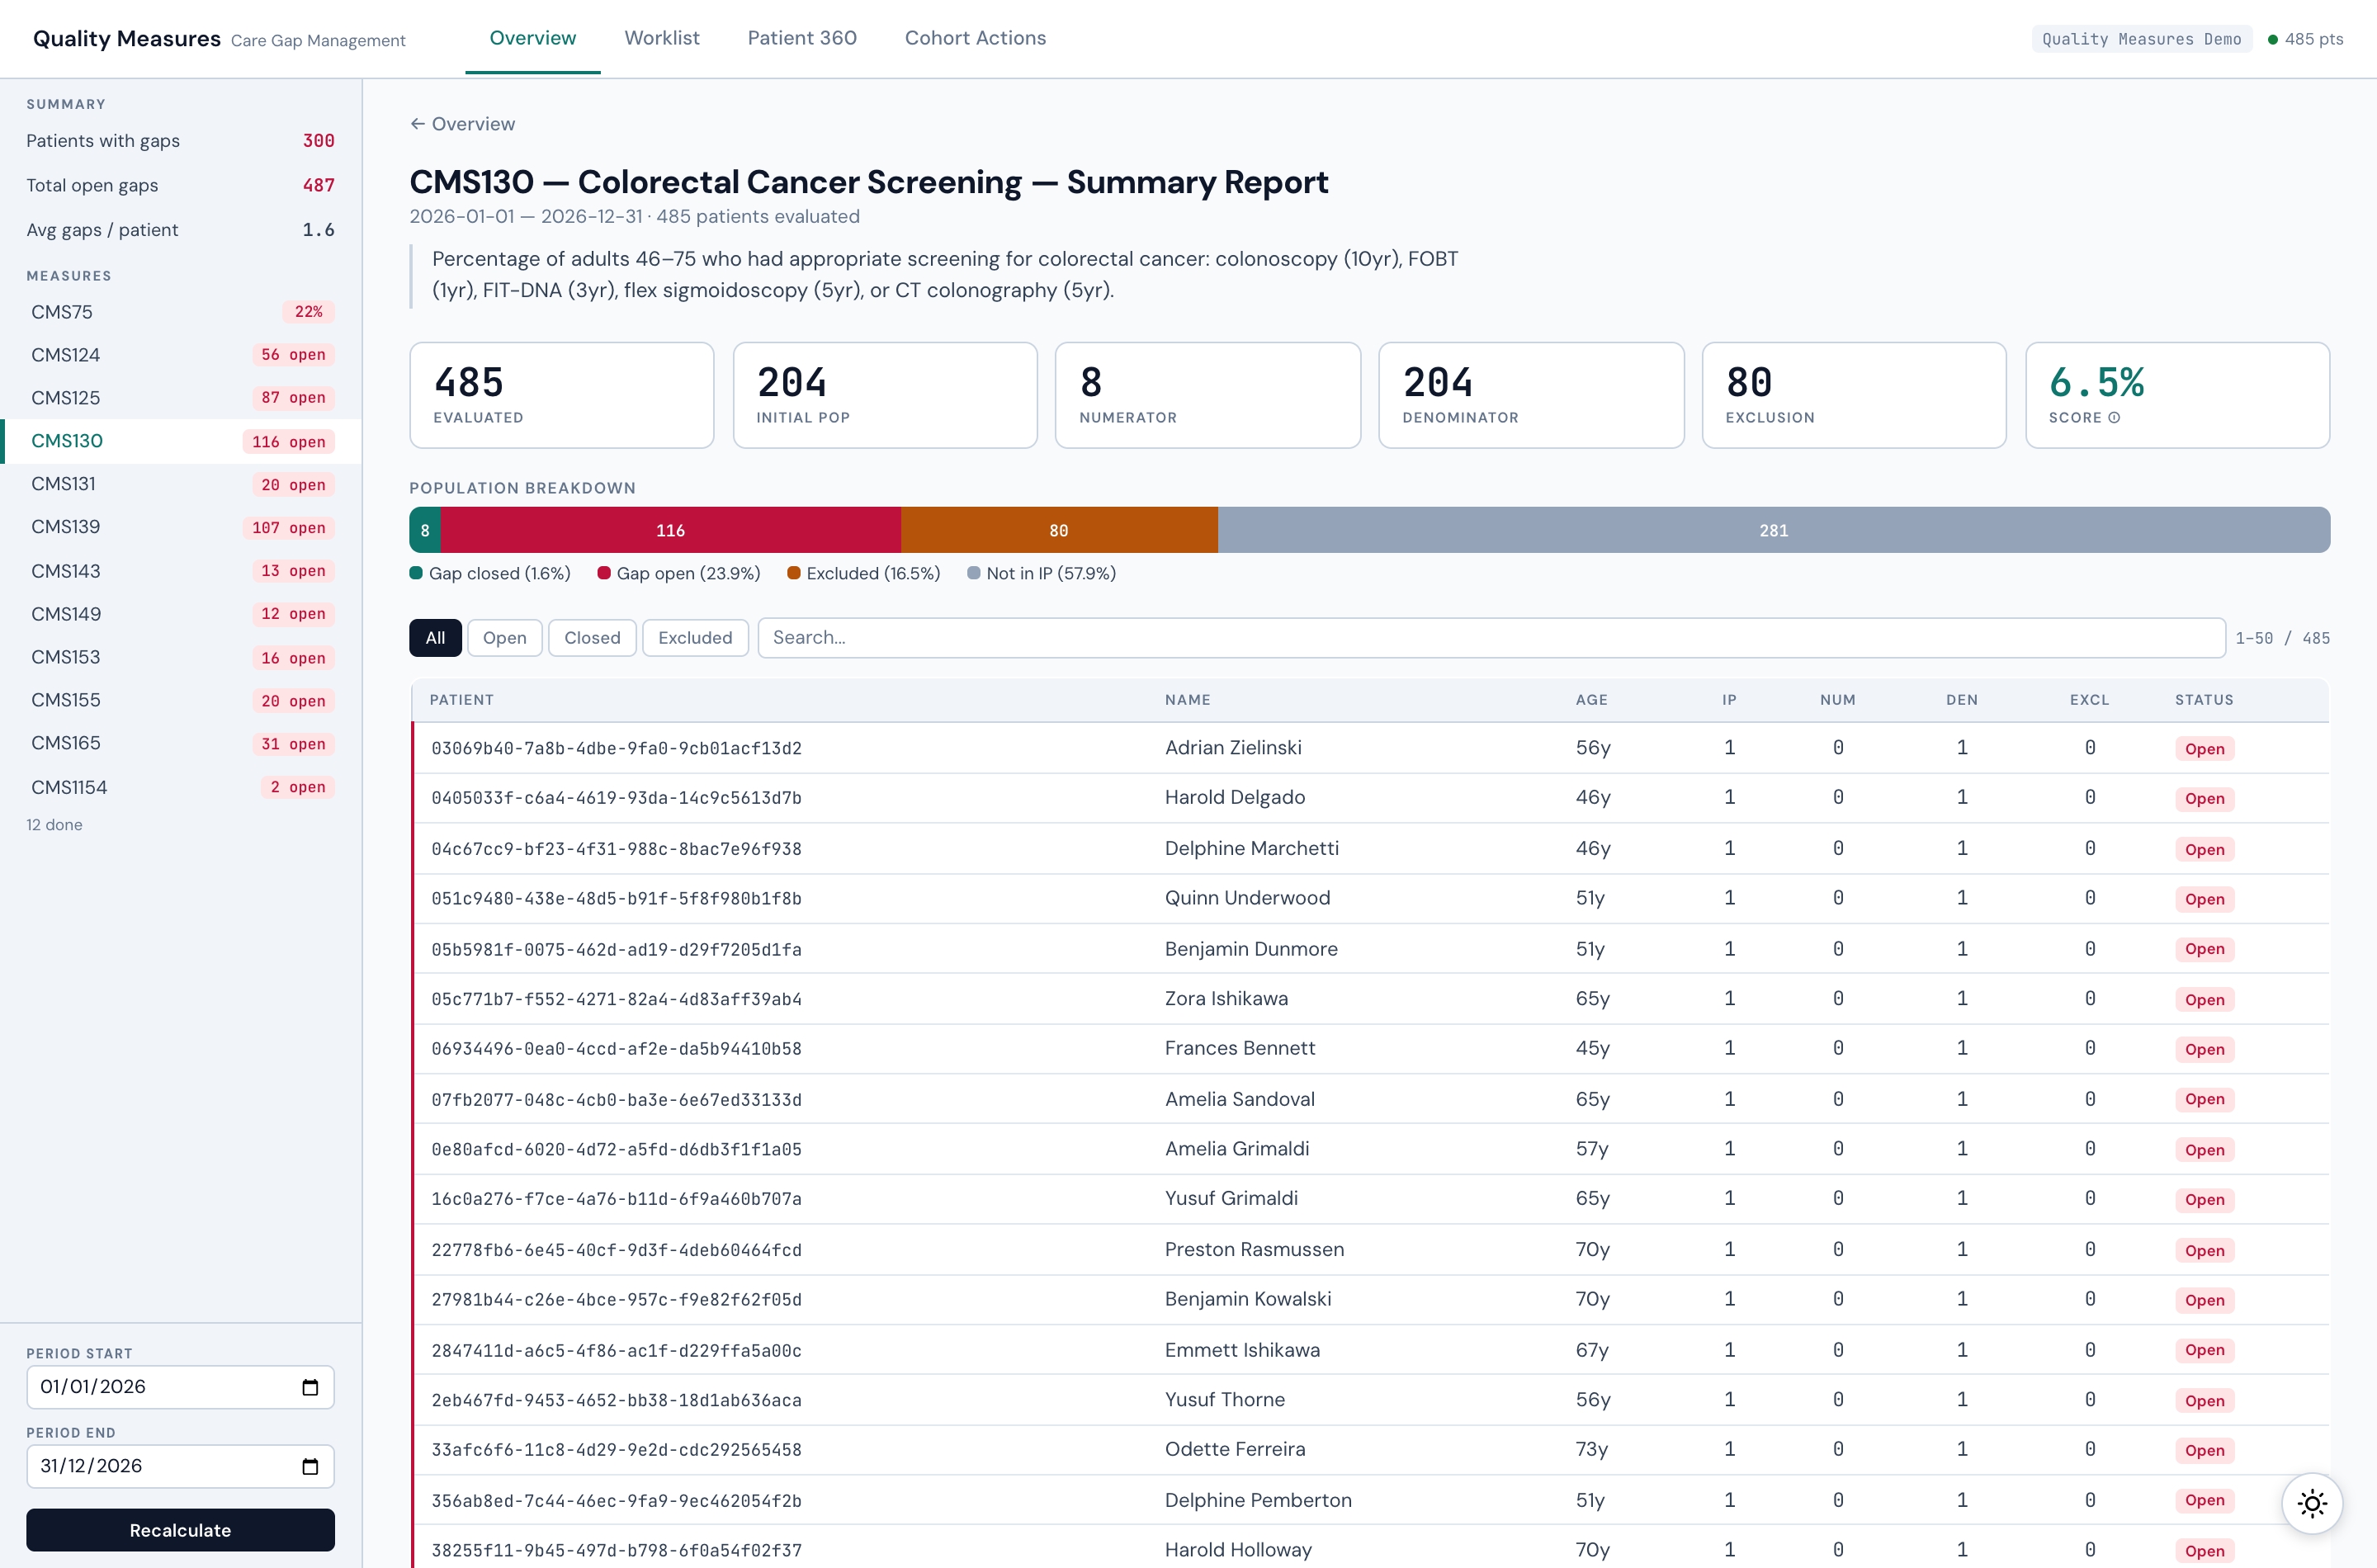Screen dimensions: 2377x1568
Task: Click the orange Excluded 80 segment
Action: 1059,530
